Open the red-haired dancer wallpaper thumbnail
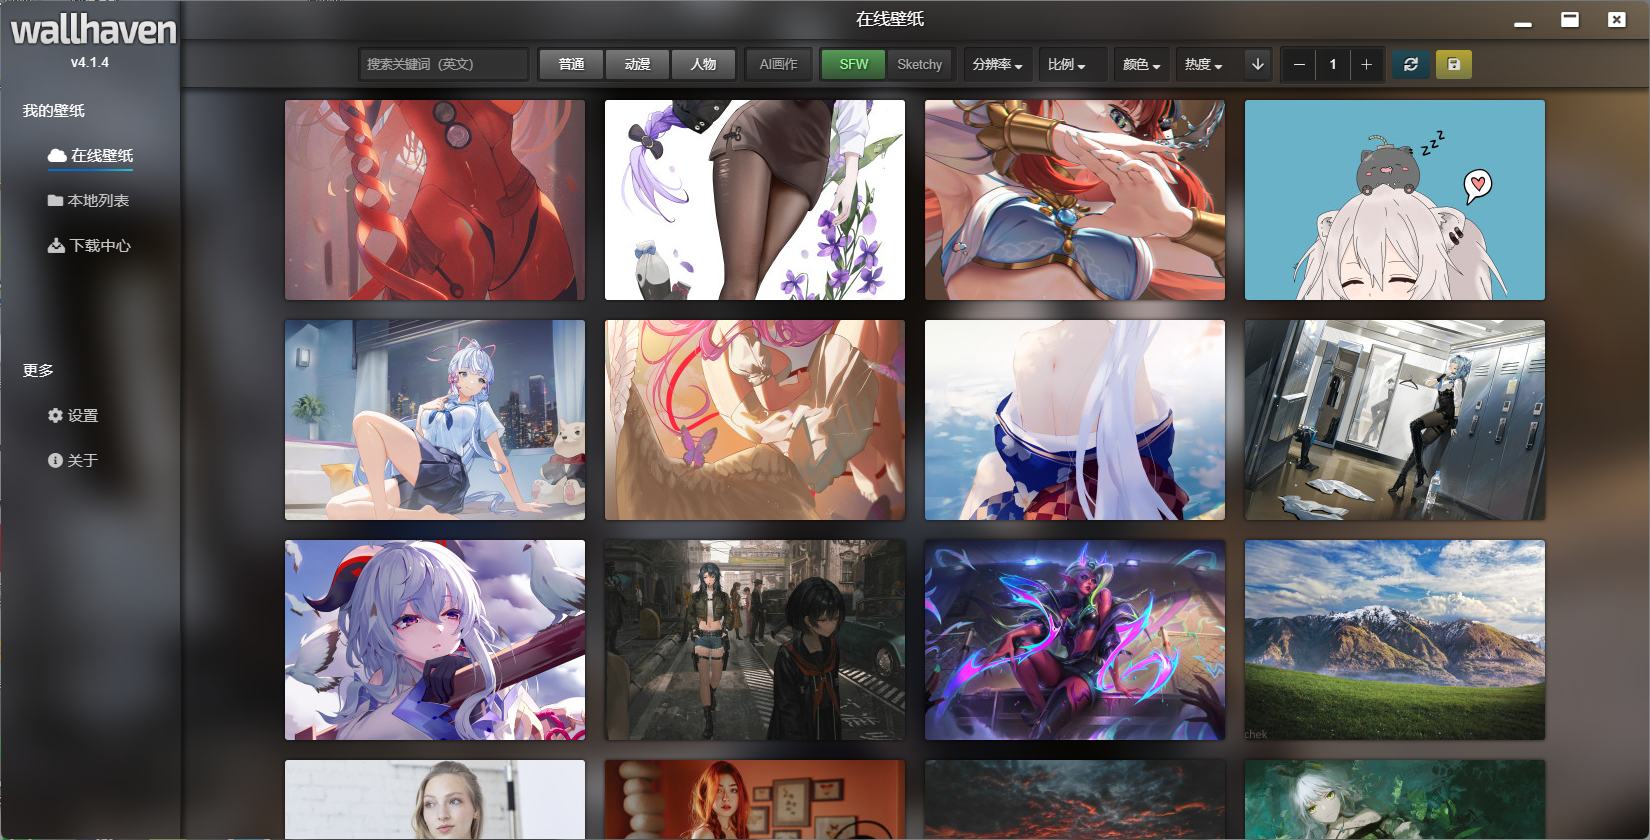1650x840 pixels. [1075, 200]
